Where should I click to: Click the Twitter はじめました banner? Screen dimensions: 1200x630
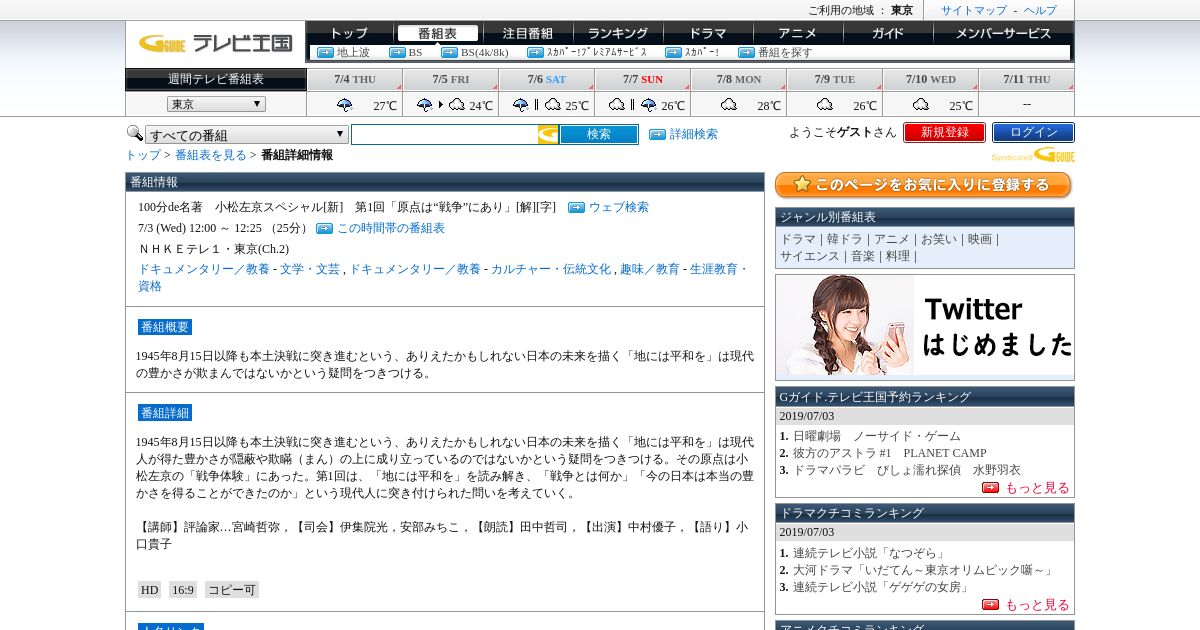[925, 326]
